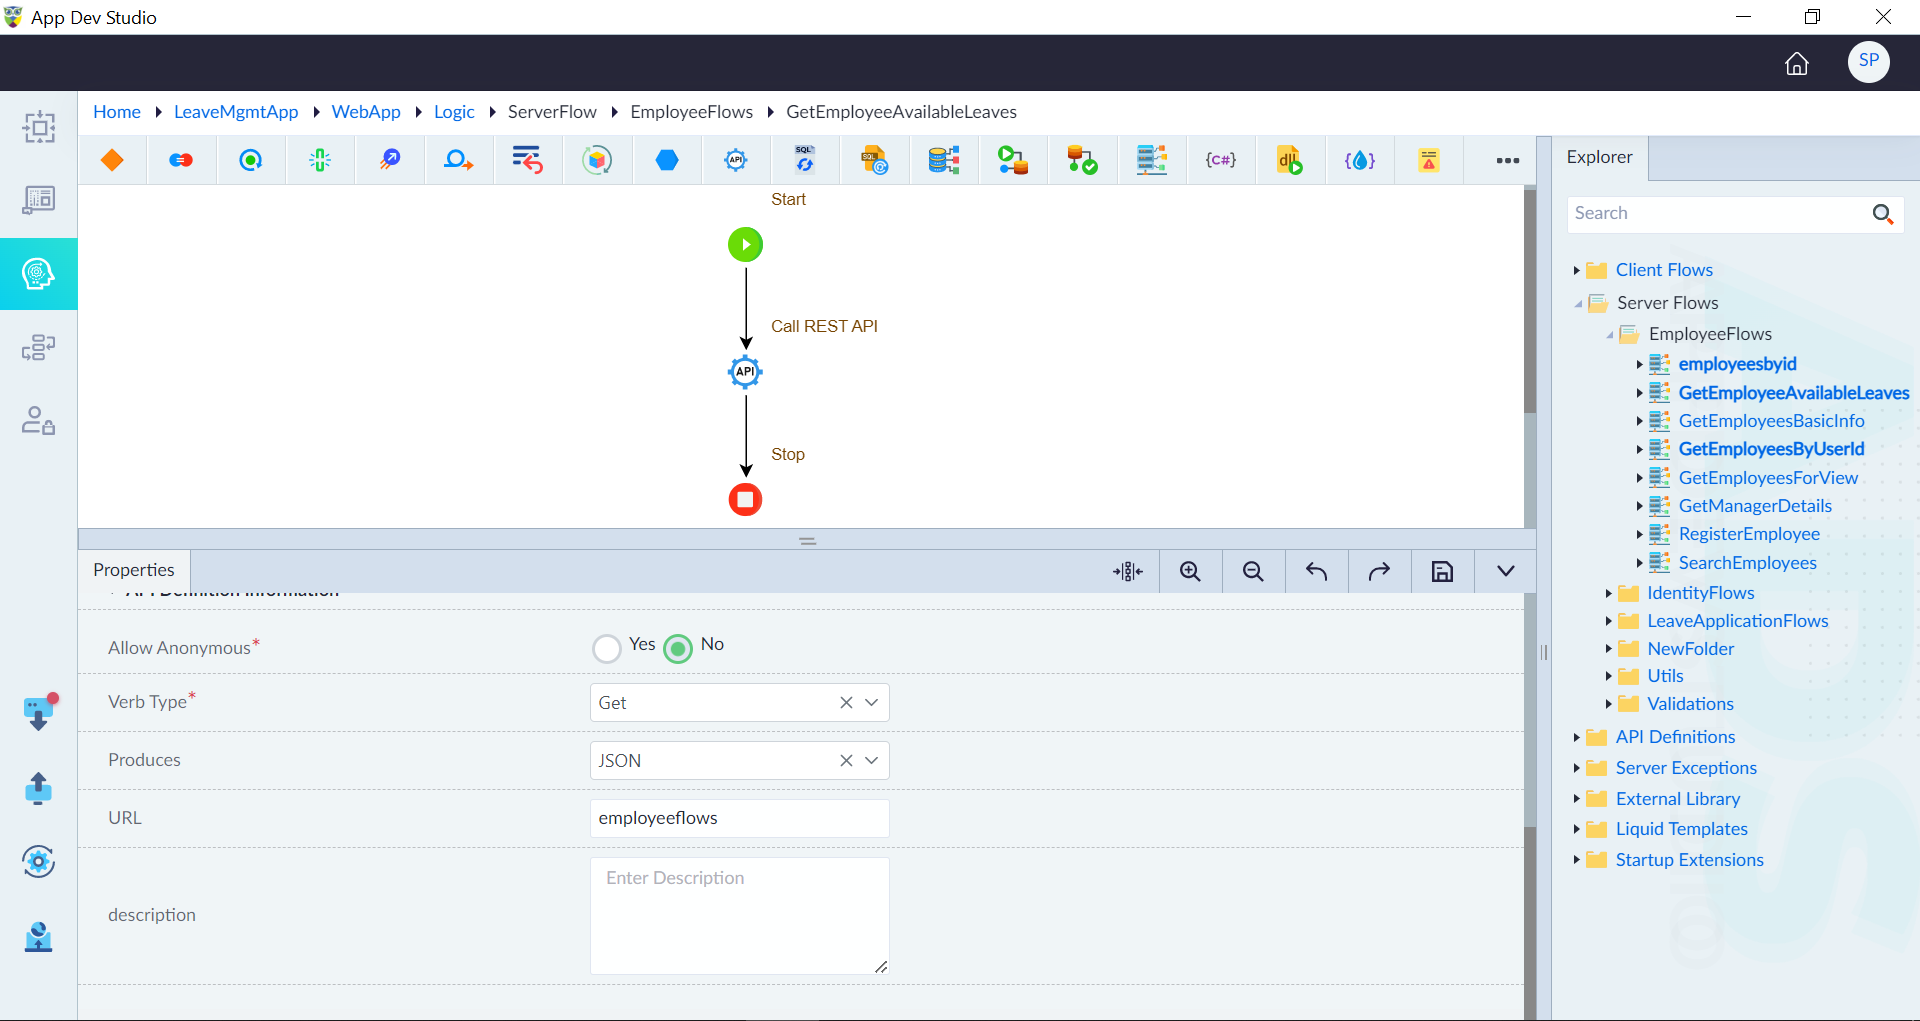1920x1021 pixels.
Task: Select the C# code tool
Action: (x=1220, y=160)
